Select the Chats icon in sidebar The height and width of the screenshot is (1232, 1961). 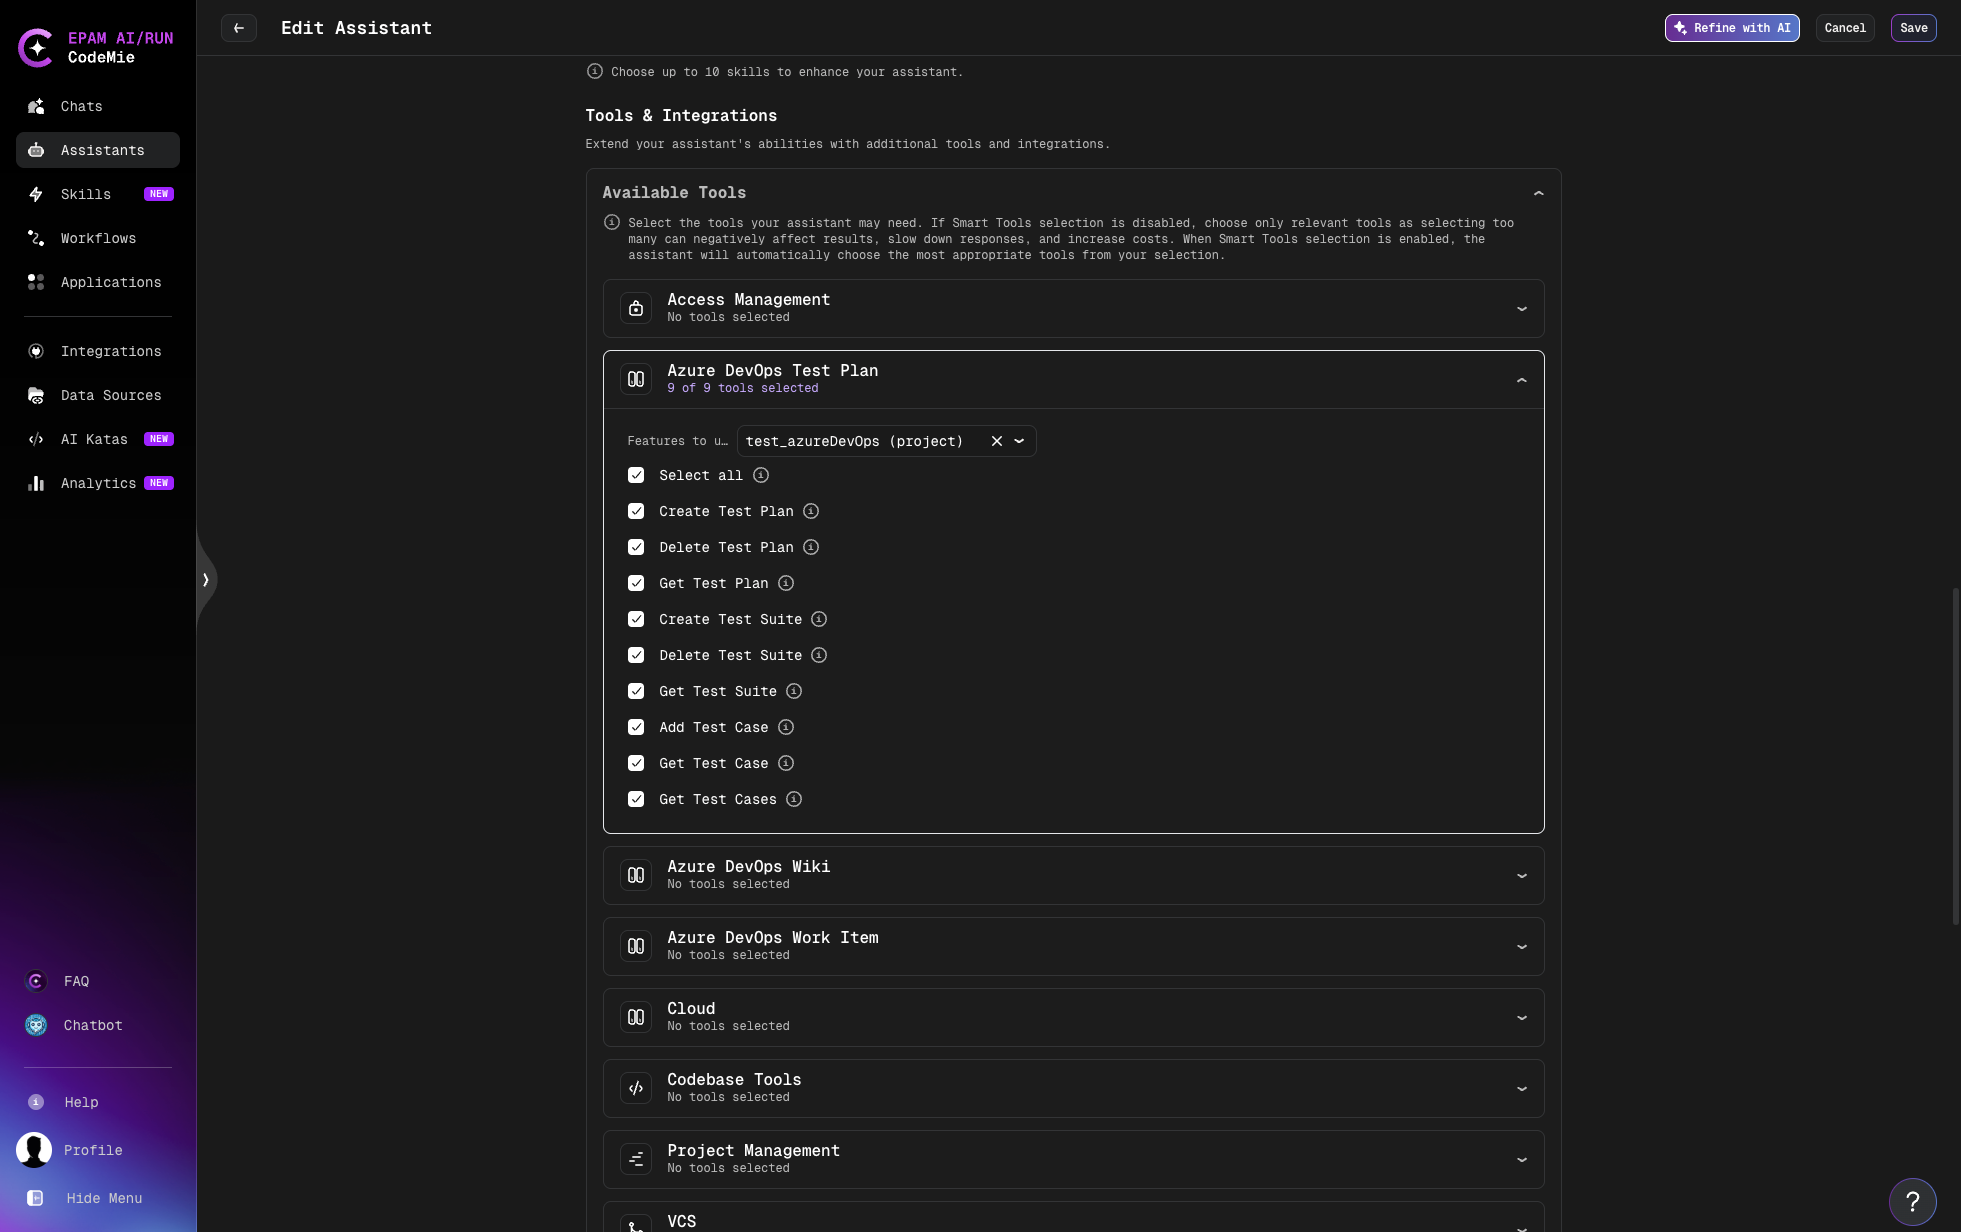(x=36, y=106)
